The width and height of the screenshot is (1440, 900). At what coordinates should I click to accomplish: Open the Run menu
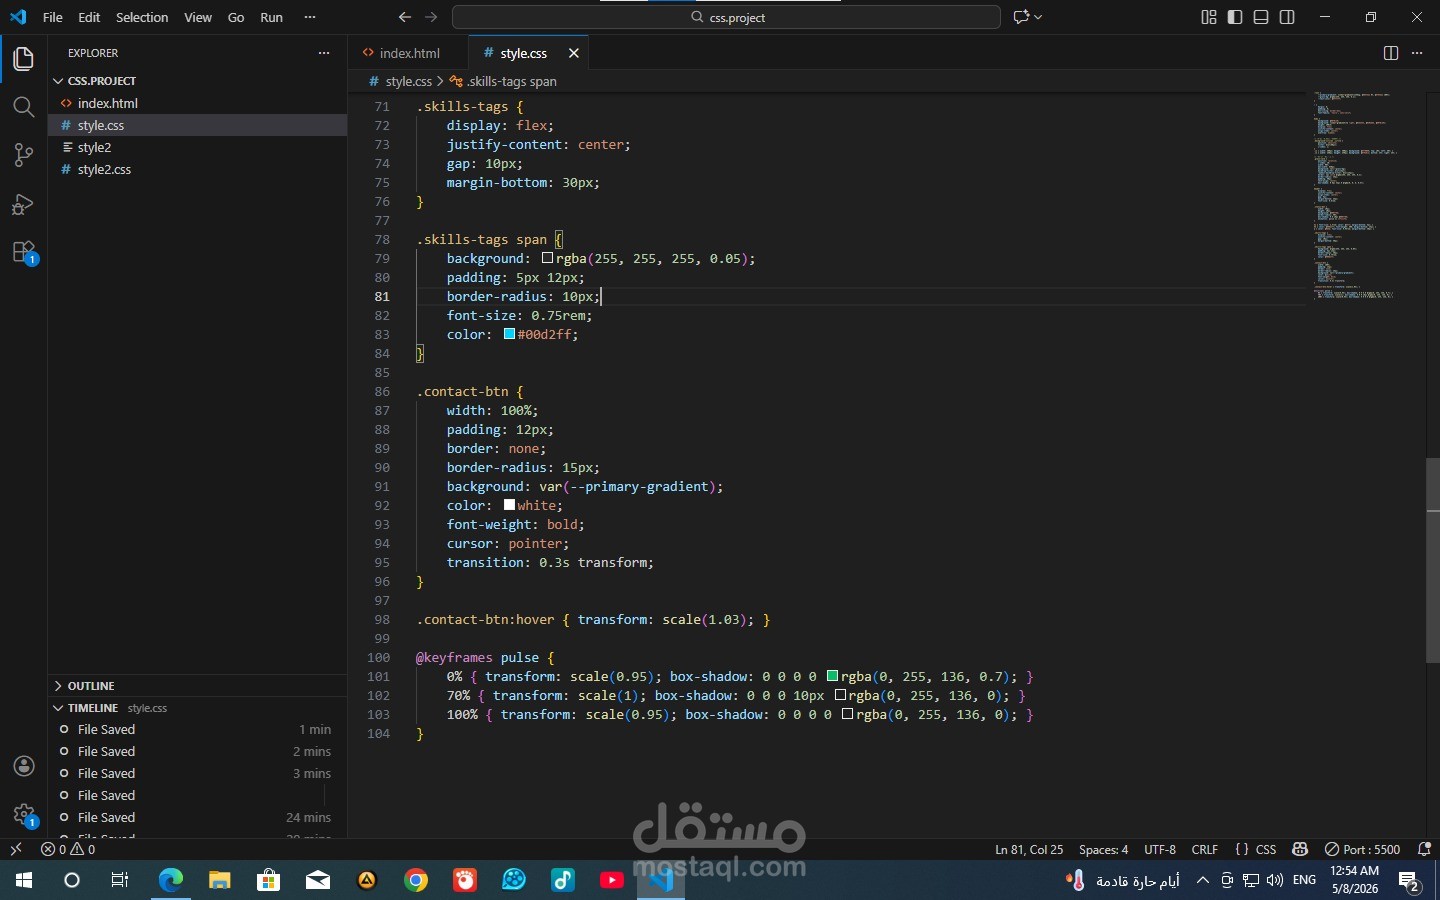click(x=271, y=17)
